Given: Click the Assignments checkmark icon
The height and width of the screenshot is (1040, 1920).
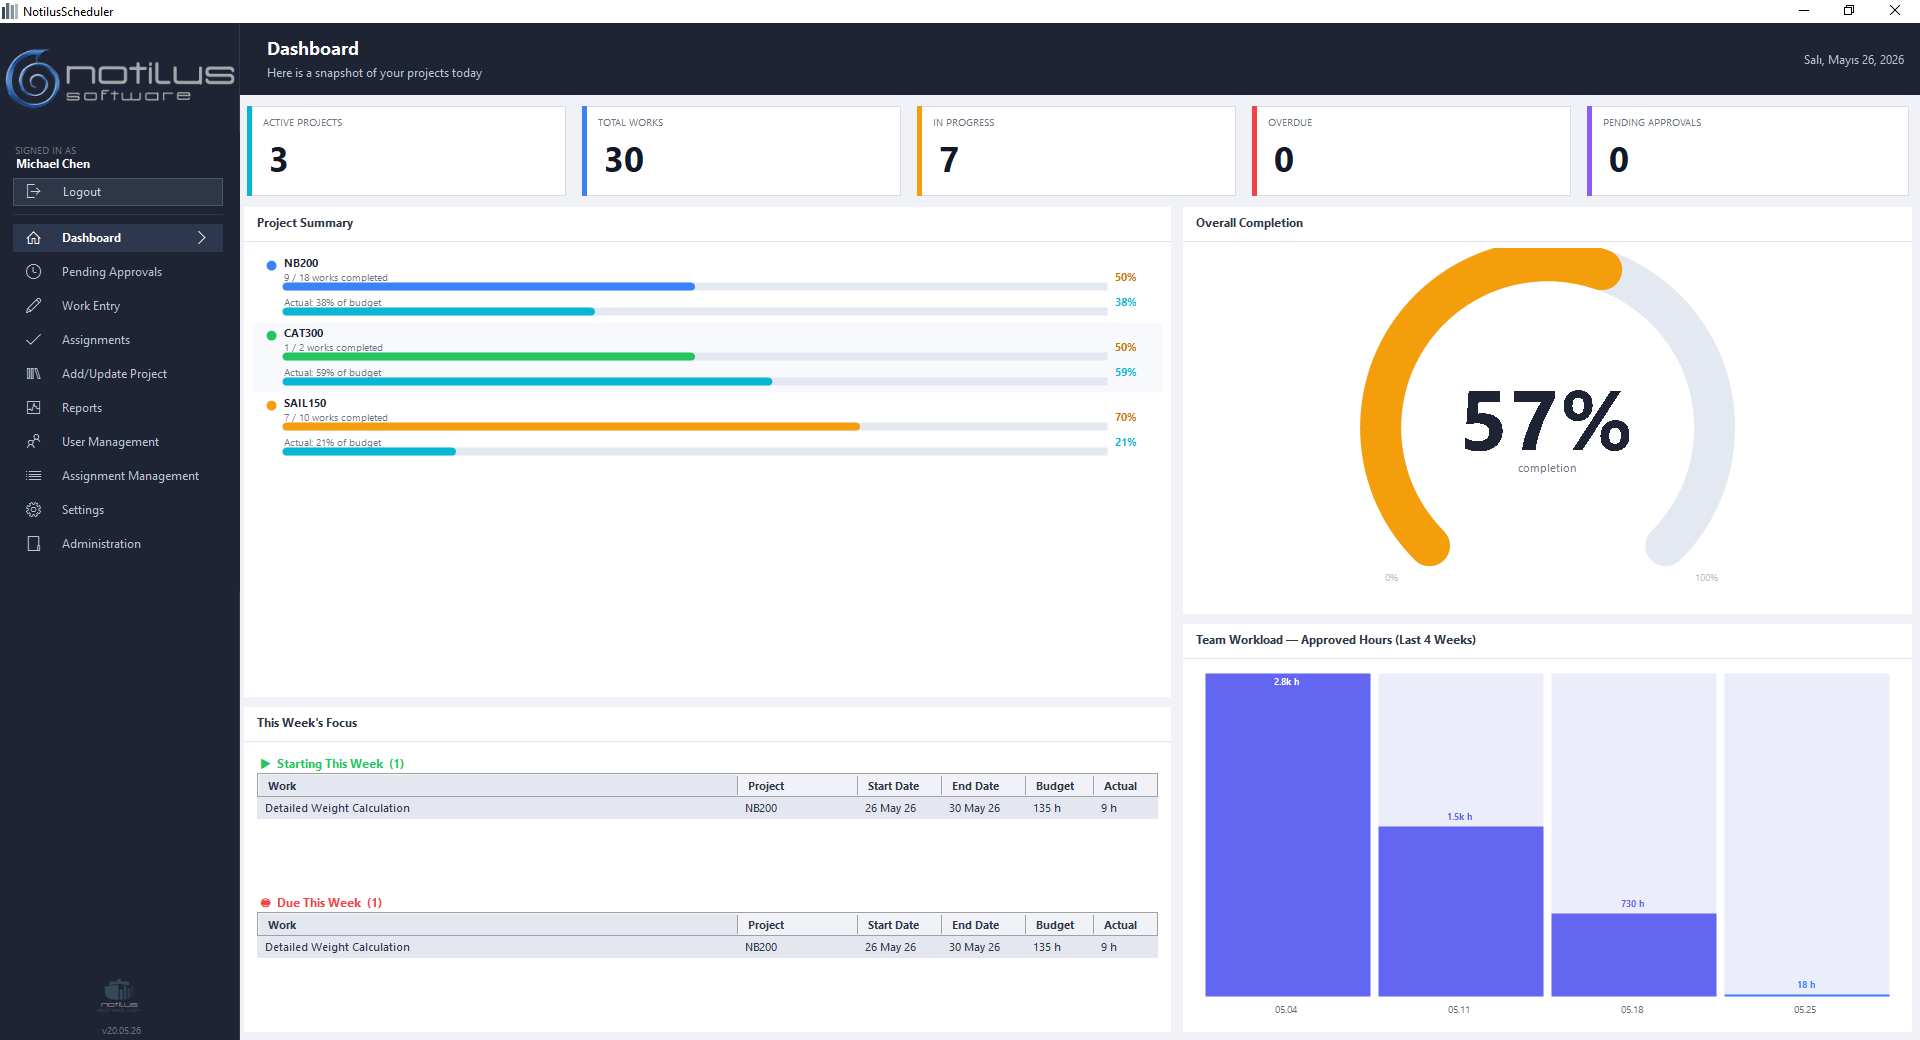Looking at the screenshot, I should 33,340.
